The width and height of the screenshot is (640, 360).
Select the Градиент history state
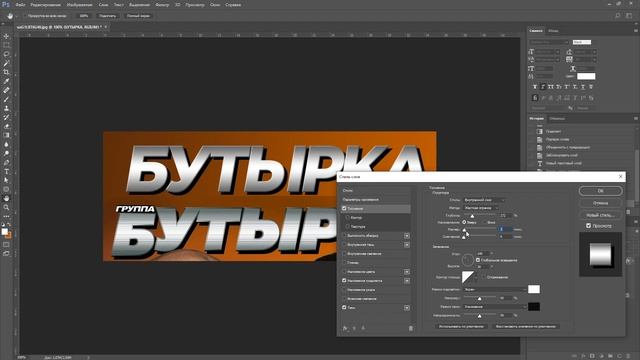point(553,131)
